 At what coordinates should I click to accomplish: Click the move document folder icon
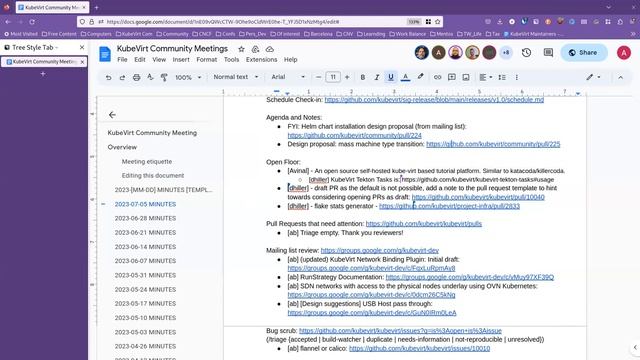click(256, 49)
